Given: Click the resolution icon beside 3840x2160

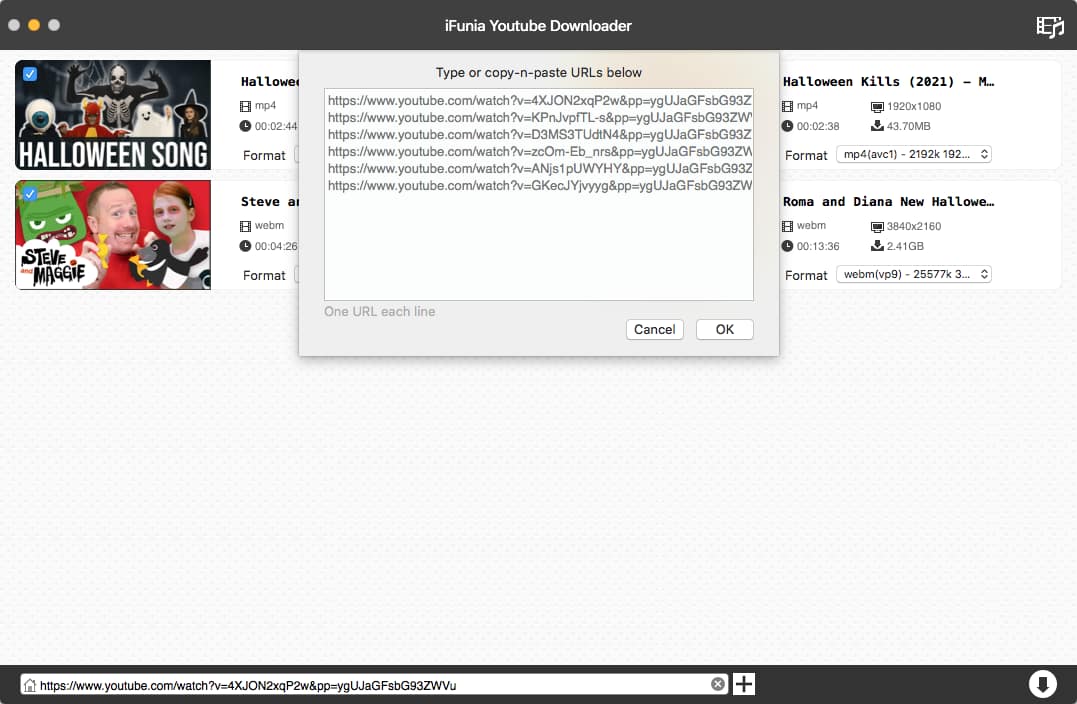Looking at the screenshot, I should [x=877, y=226].
